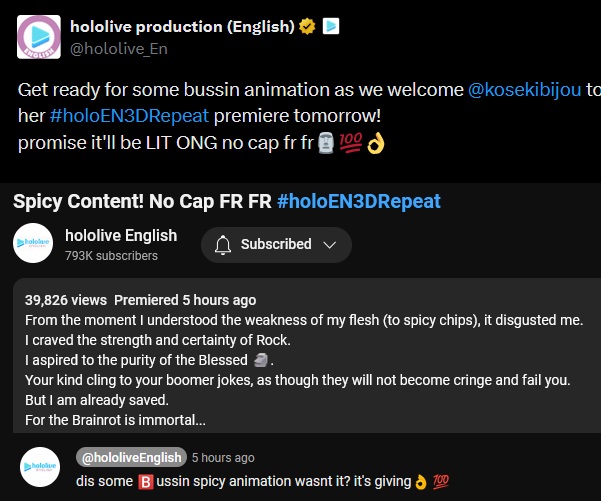The image size is (601, 501).
Task: Open hololive English channel avatar
Action: tap(33, 243)
